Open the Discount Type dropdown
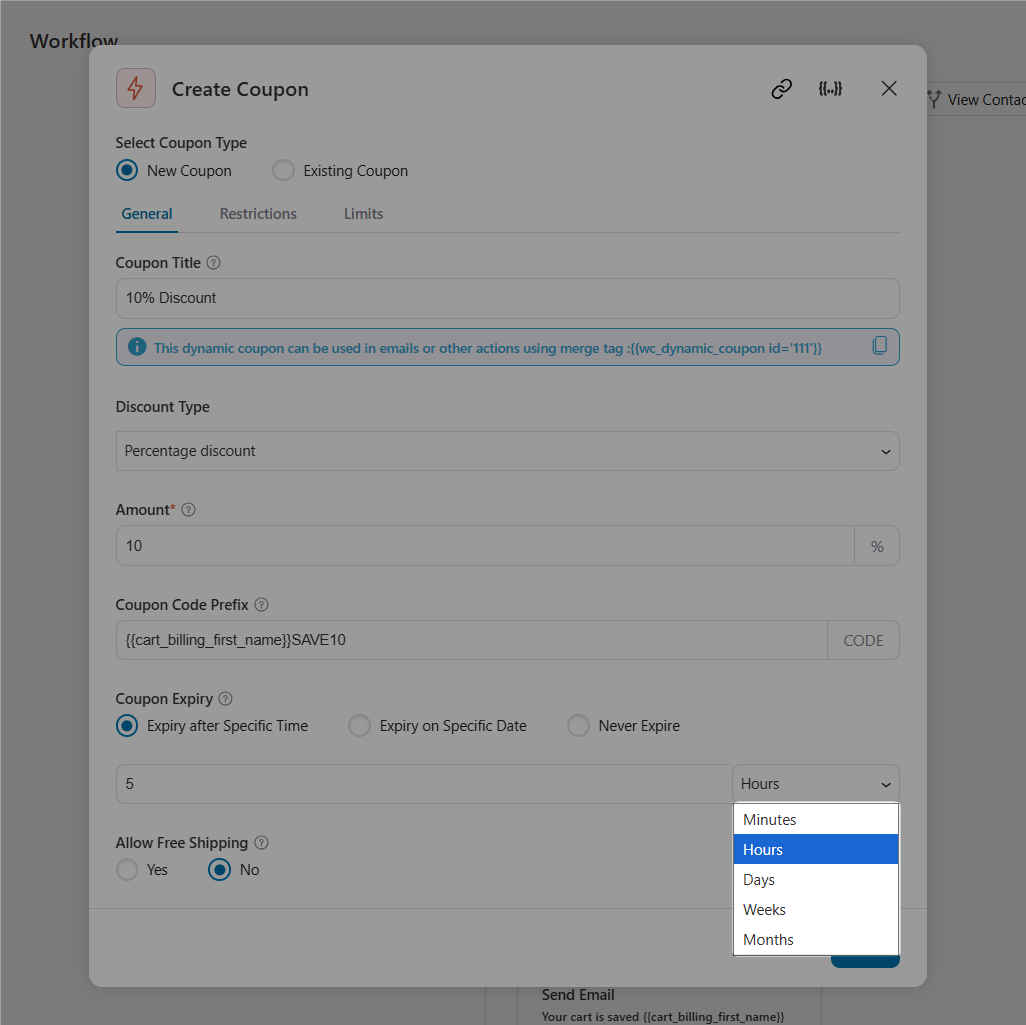 coord(507,451)
